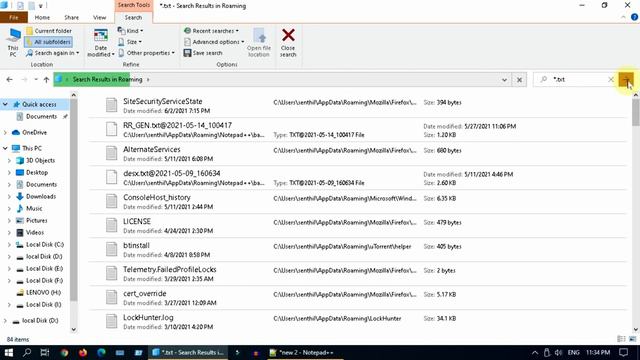Select the LICENSE file result
Image resolution: width=640 pixels, height=360 pixels.
(357, 226)
